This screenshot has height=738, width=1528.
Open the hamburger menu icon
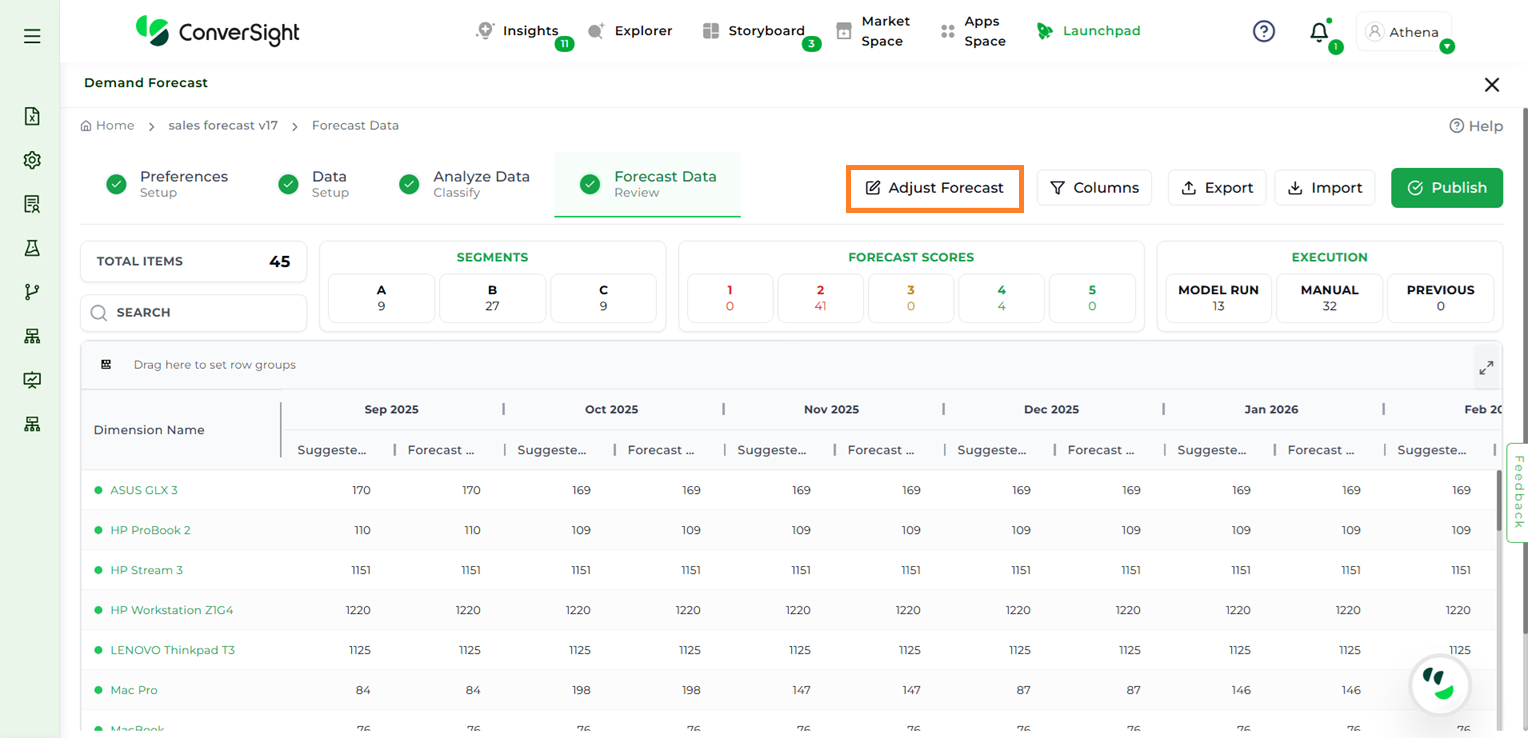pos(32,36)
